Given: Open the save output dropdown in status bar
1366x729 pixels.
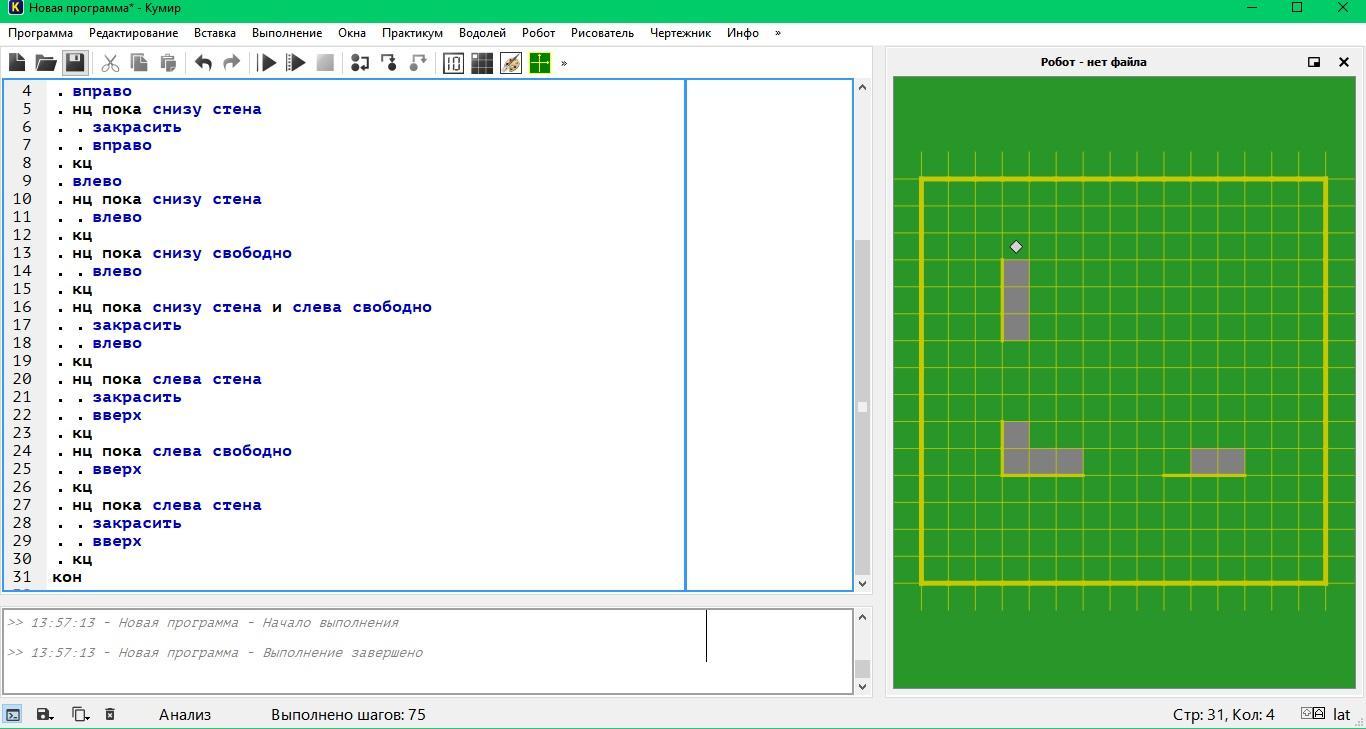Looking at the screenshot, I should click(45, 714).
